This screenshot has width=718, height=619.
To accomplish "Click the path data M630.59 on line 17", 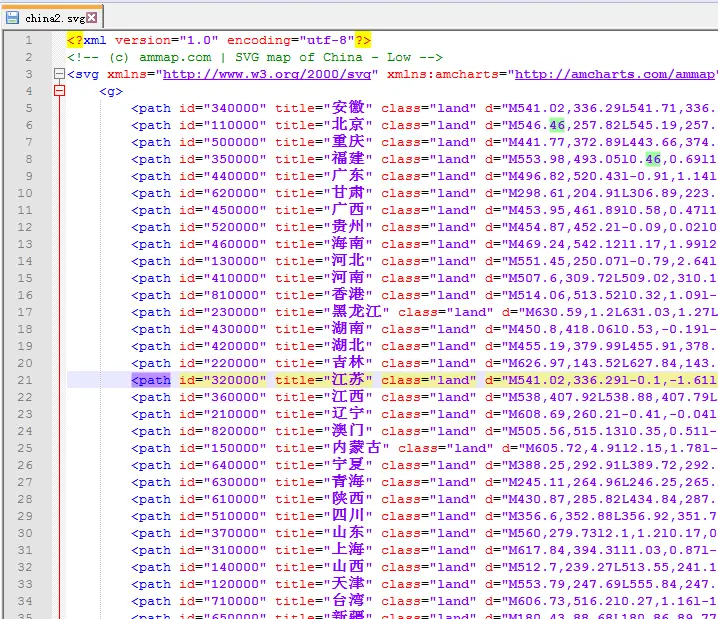I will 553,312.
